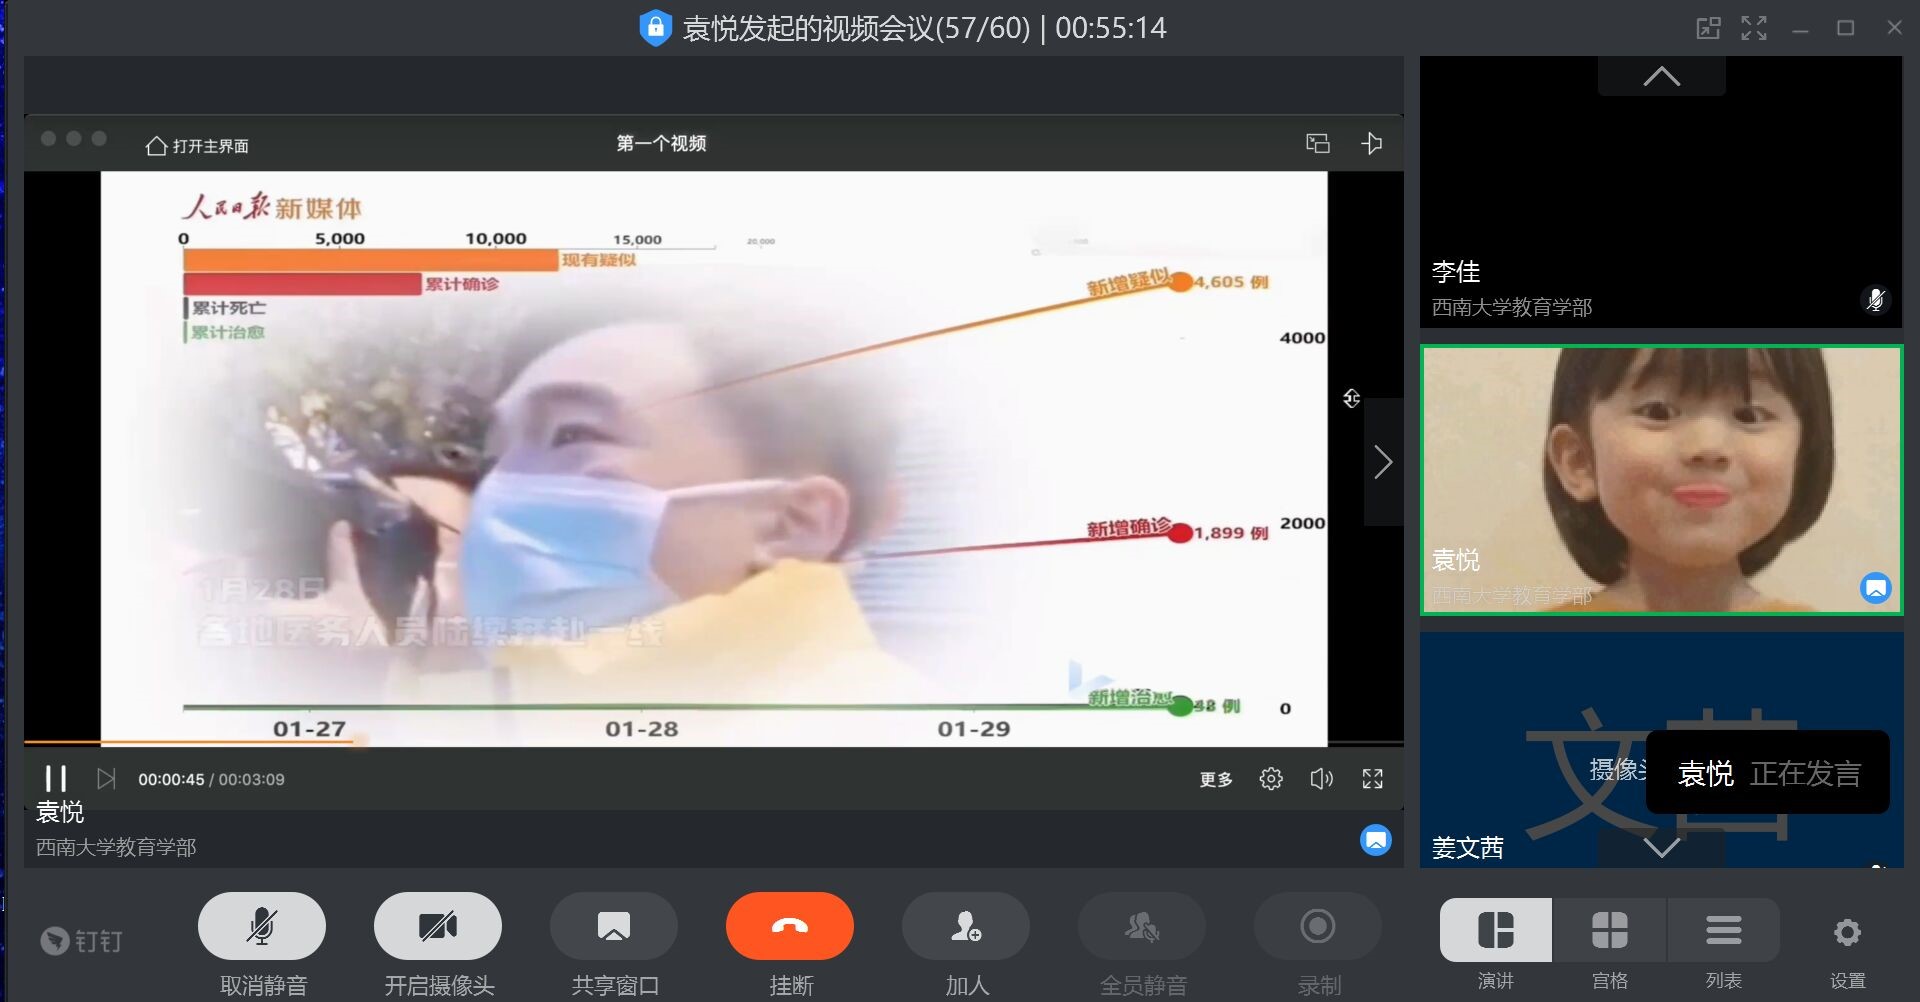Turn on camera with 开启摄像头

(x=437, y=927)
